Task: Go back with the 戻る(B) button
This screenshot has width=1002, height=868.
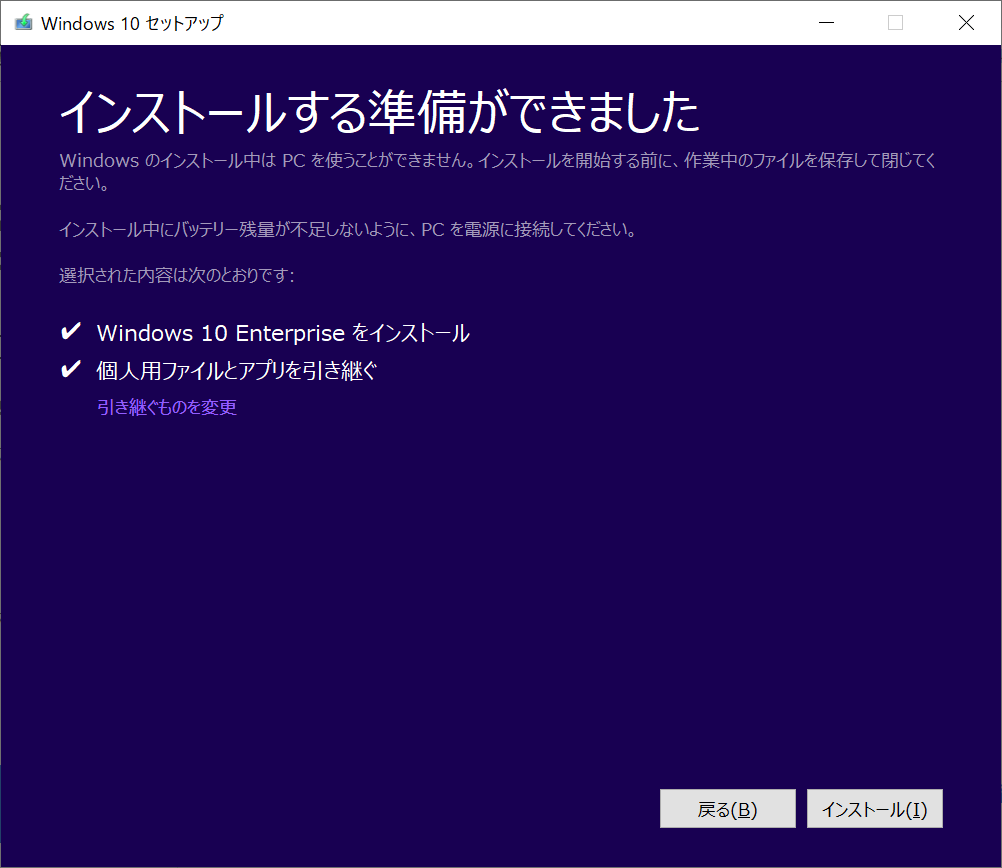Action: (727, 809)
